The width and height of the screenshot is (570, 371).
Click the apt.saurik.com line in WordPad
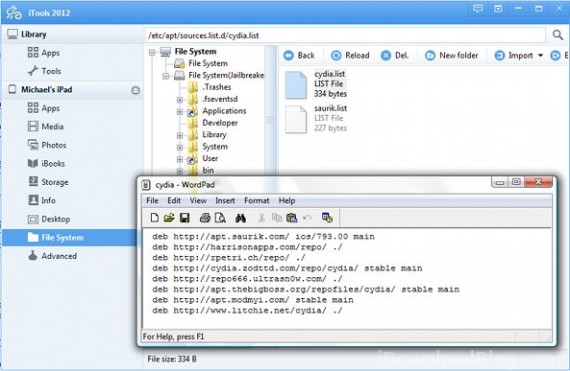(263, 237)
